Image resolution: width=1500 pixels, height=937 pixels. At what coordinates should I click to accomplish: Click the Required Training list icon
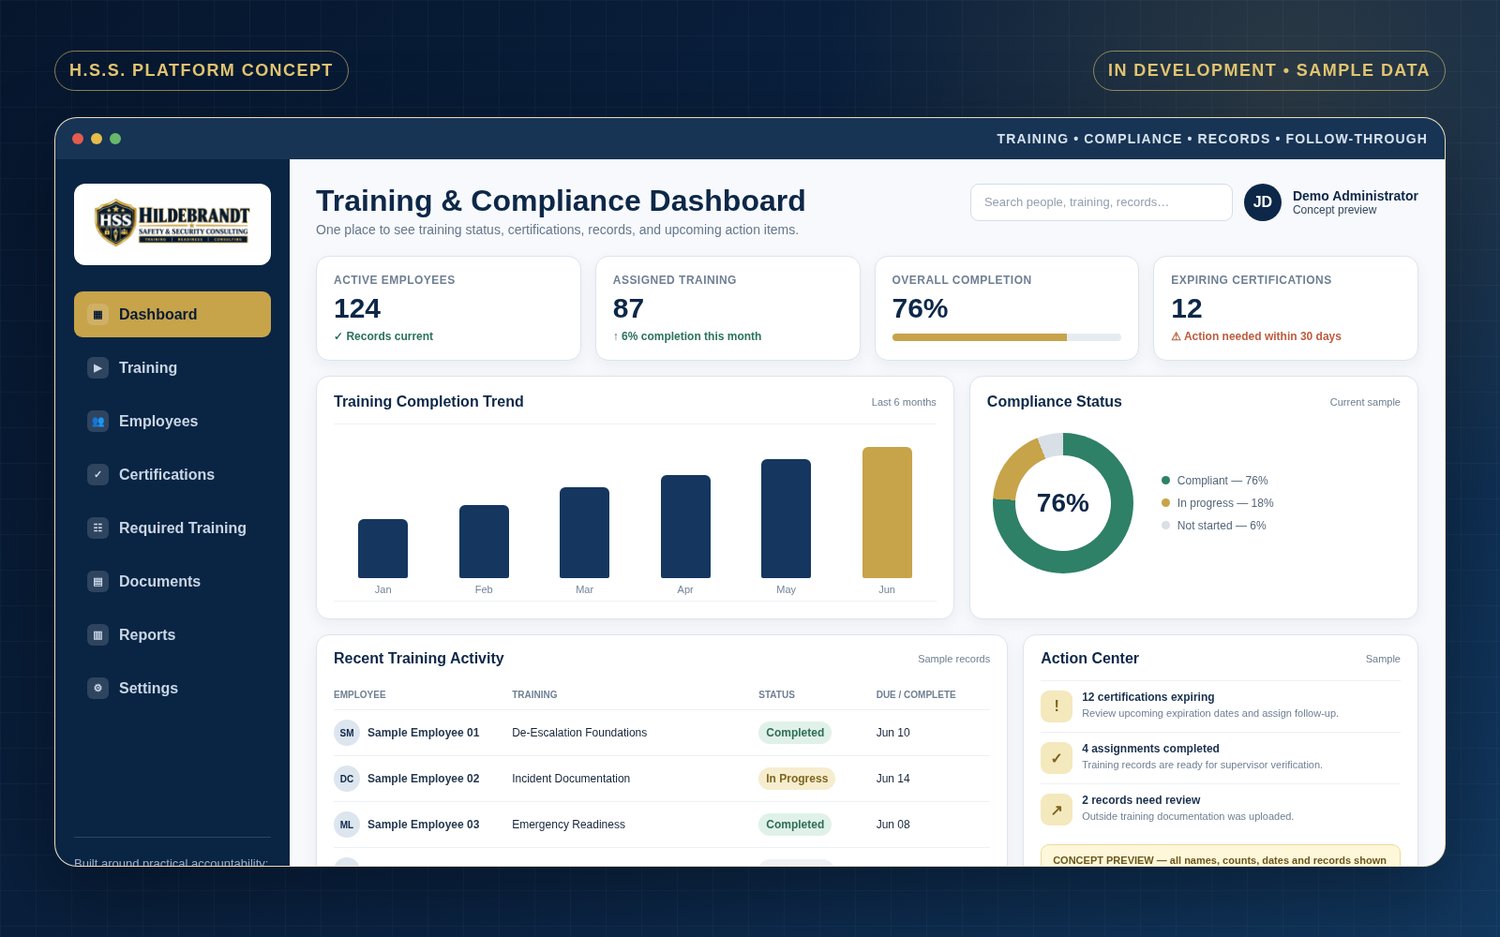pos(98,528)
